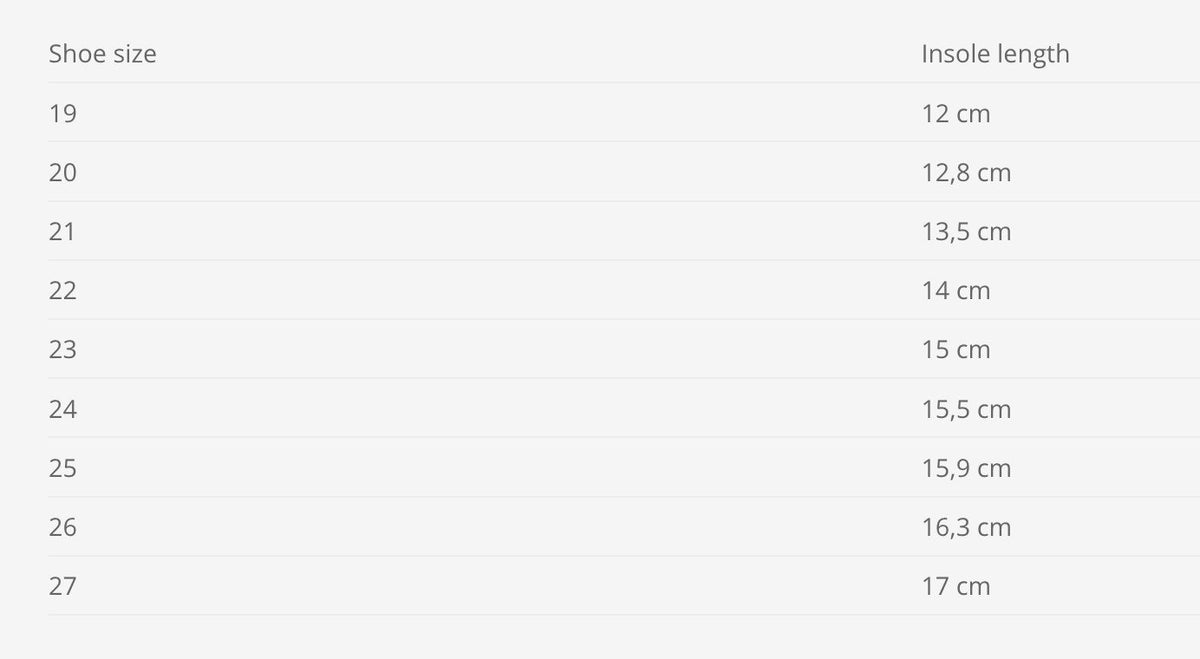
Task: Select the shoe size 19 cell
Action: tap(63, 113)
